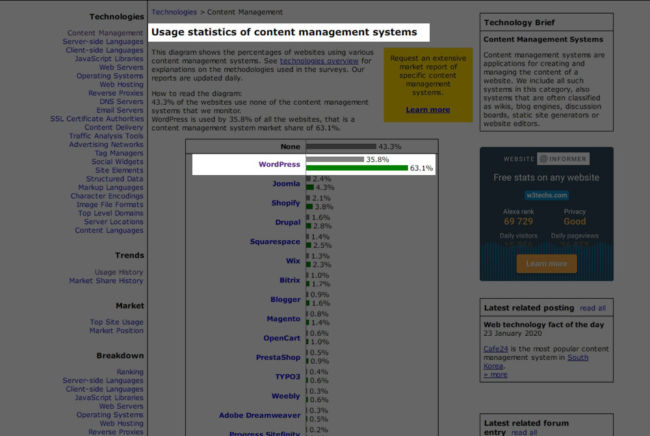
Task: Open JavaScript Libraries under Technologies sidebar
Action: [109, 59]
